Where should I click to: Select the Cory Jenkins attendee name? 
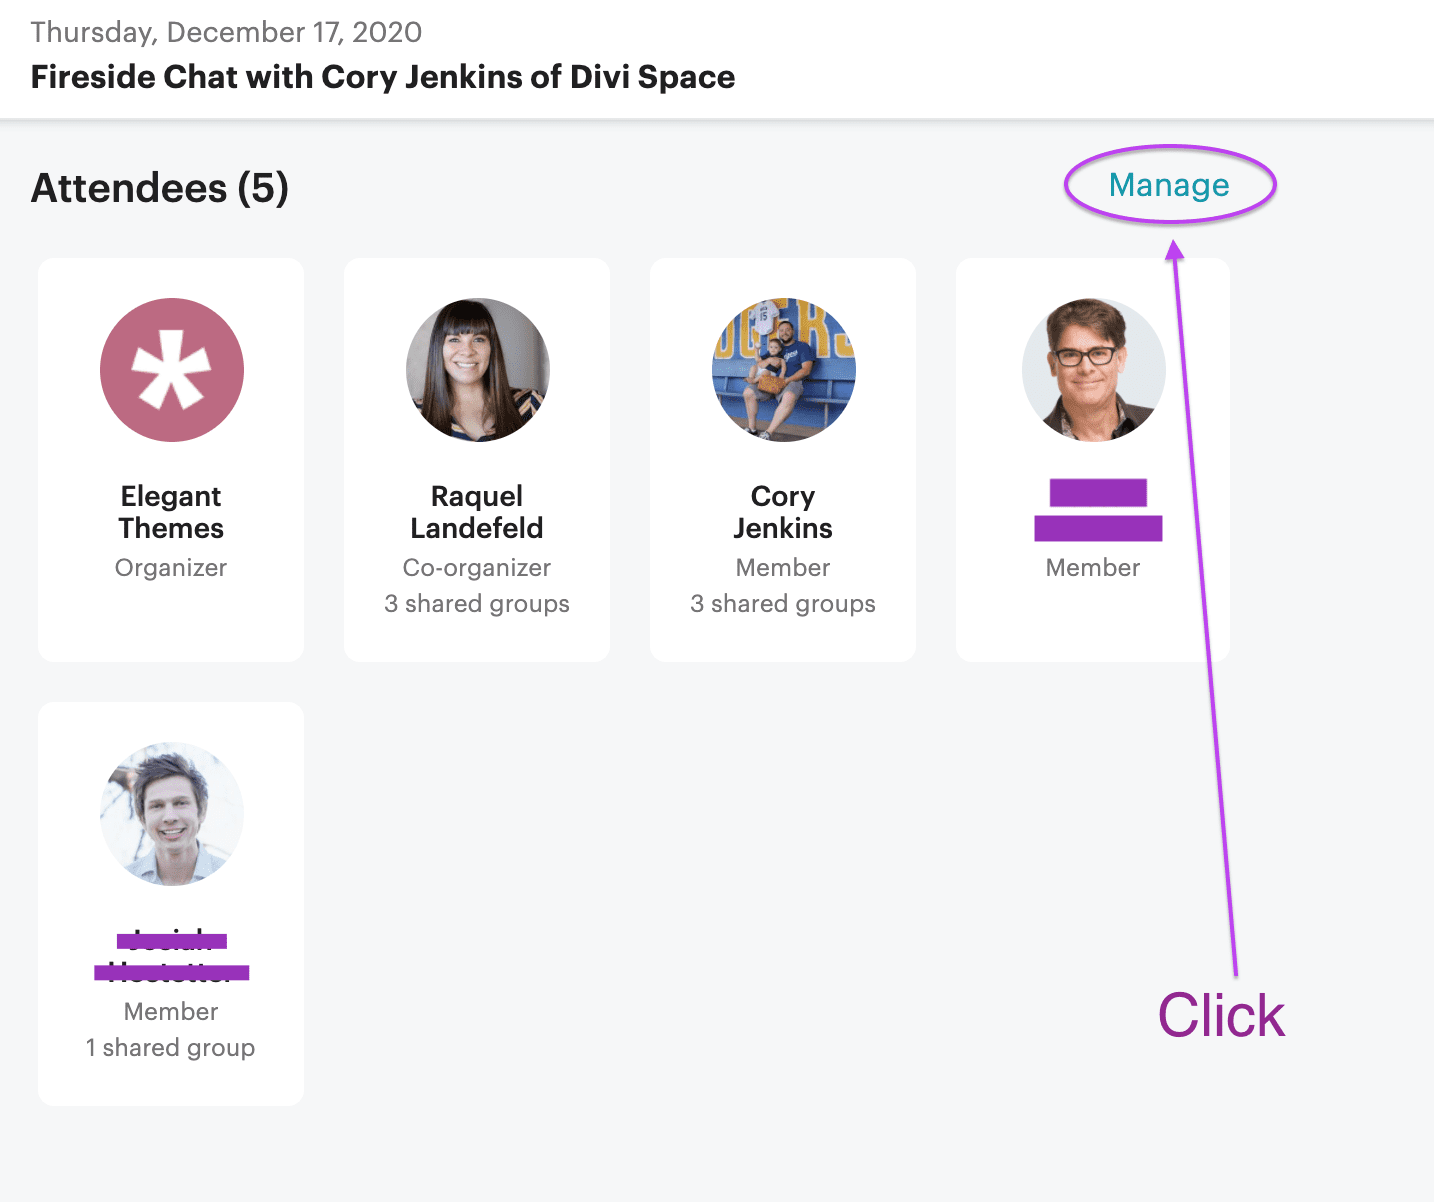(783, 512)
